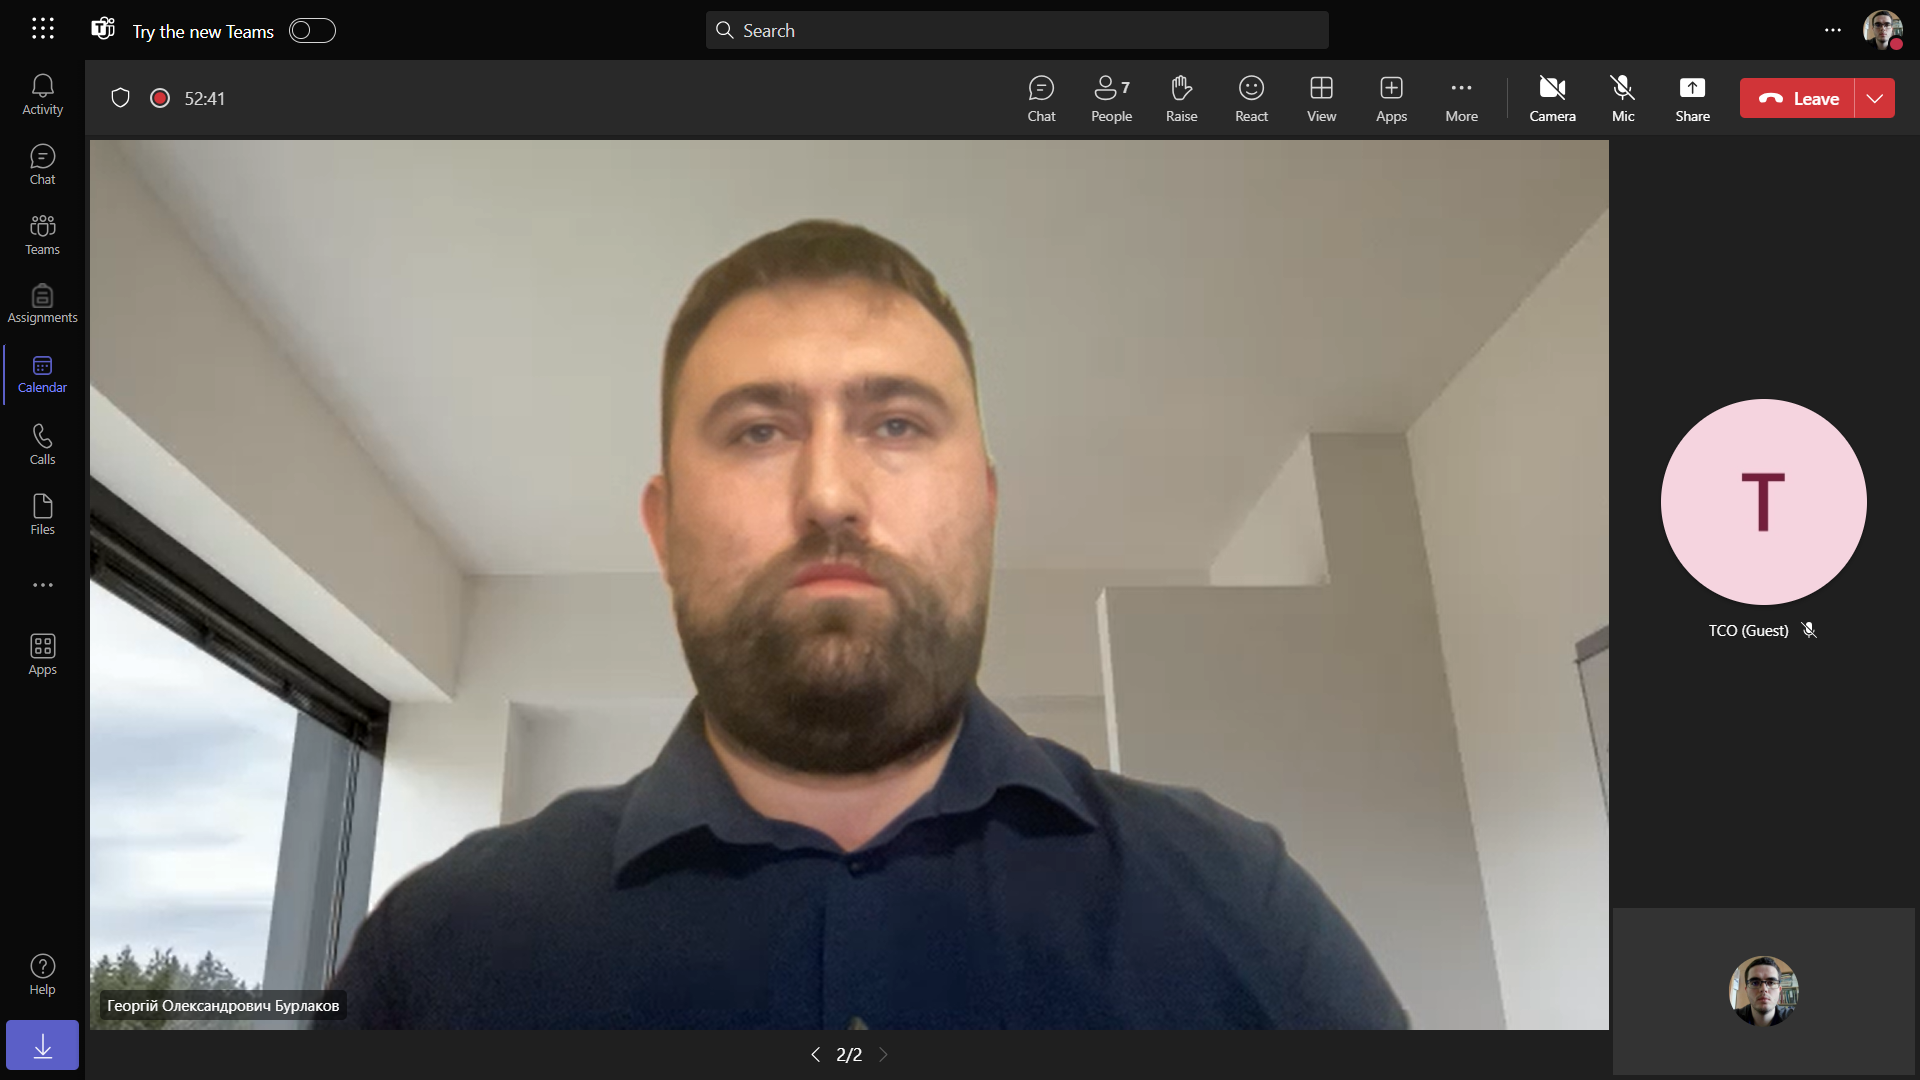Toggle the Try the new Teams switch
The image size is (1920, 1080).
pyautogui.click(x=312, y=31)
